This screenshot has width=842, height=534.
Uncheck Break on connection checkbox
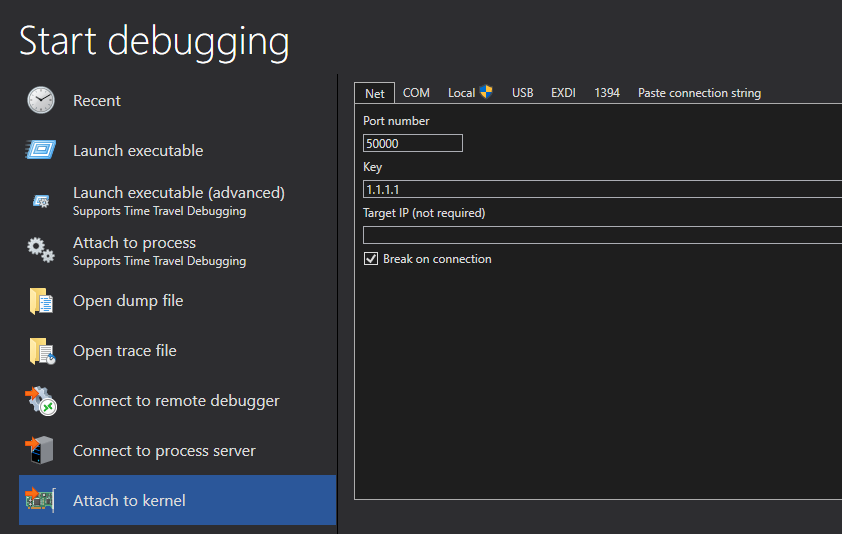coord(371,258)
